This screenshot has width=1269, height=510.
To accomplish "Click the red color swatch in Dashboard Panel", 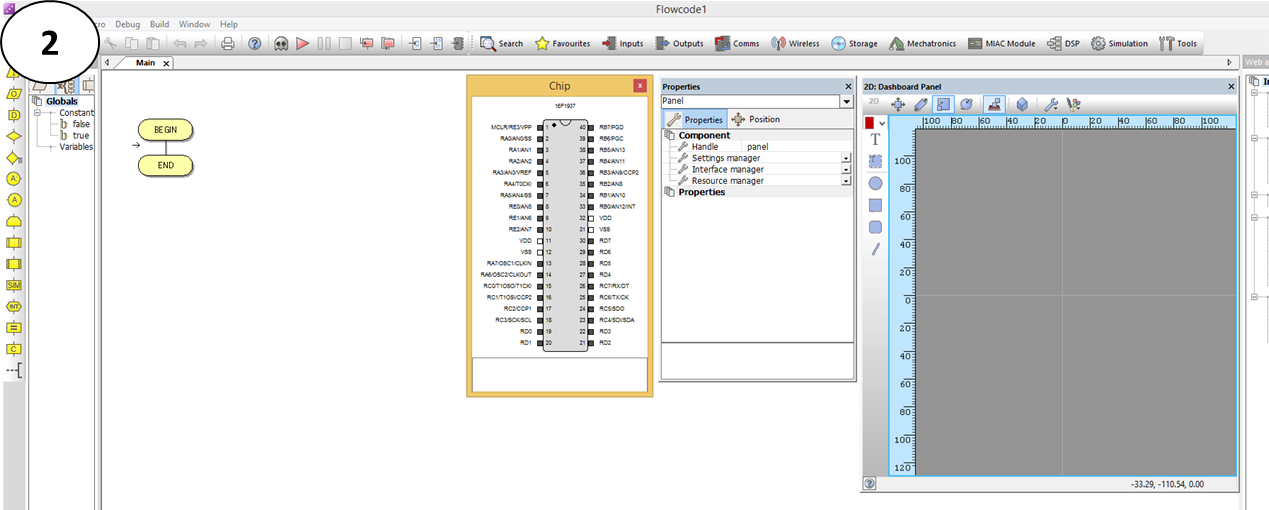I will tap(870, 122).
